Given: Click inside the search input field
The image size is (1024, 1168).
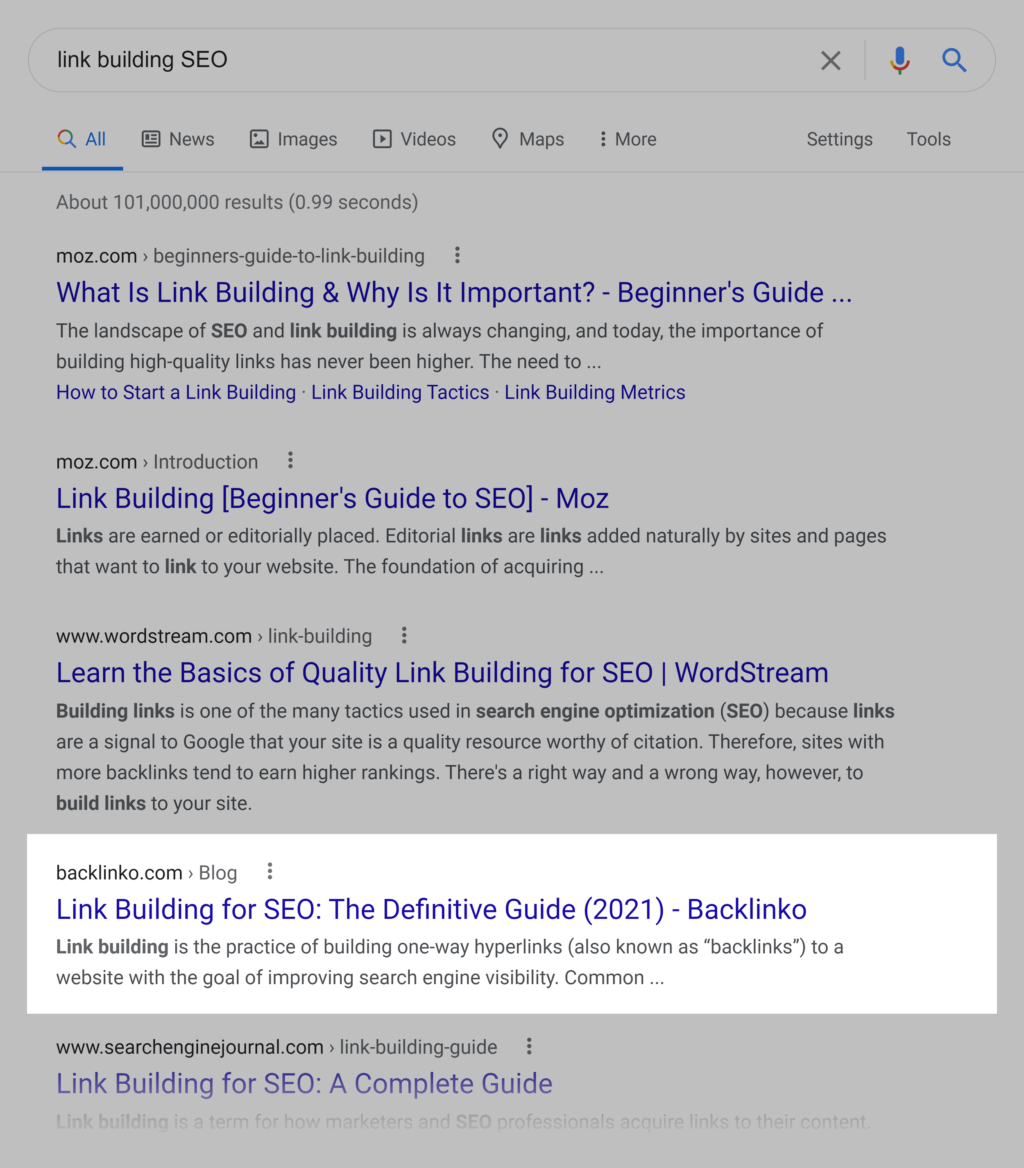Looking at the screenshot, I should 400,60.
